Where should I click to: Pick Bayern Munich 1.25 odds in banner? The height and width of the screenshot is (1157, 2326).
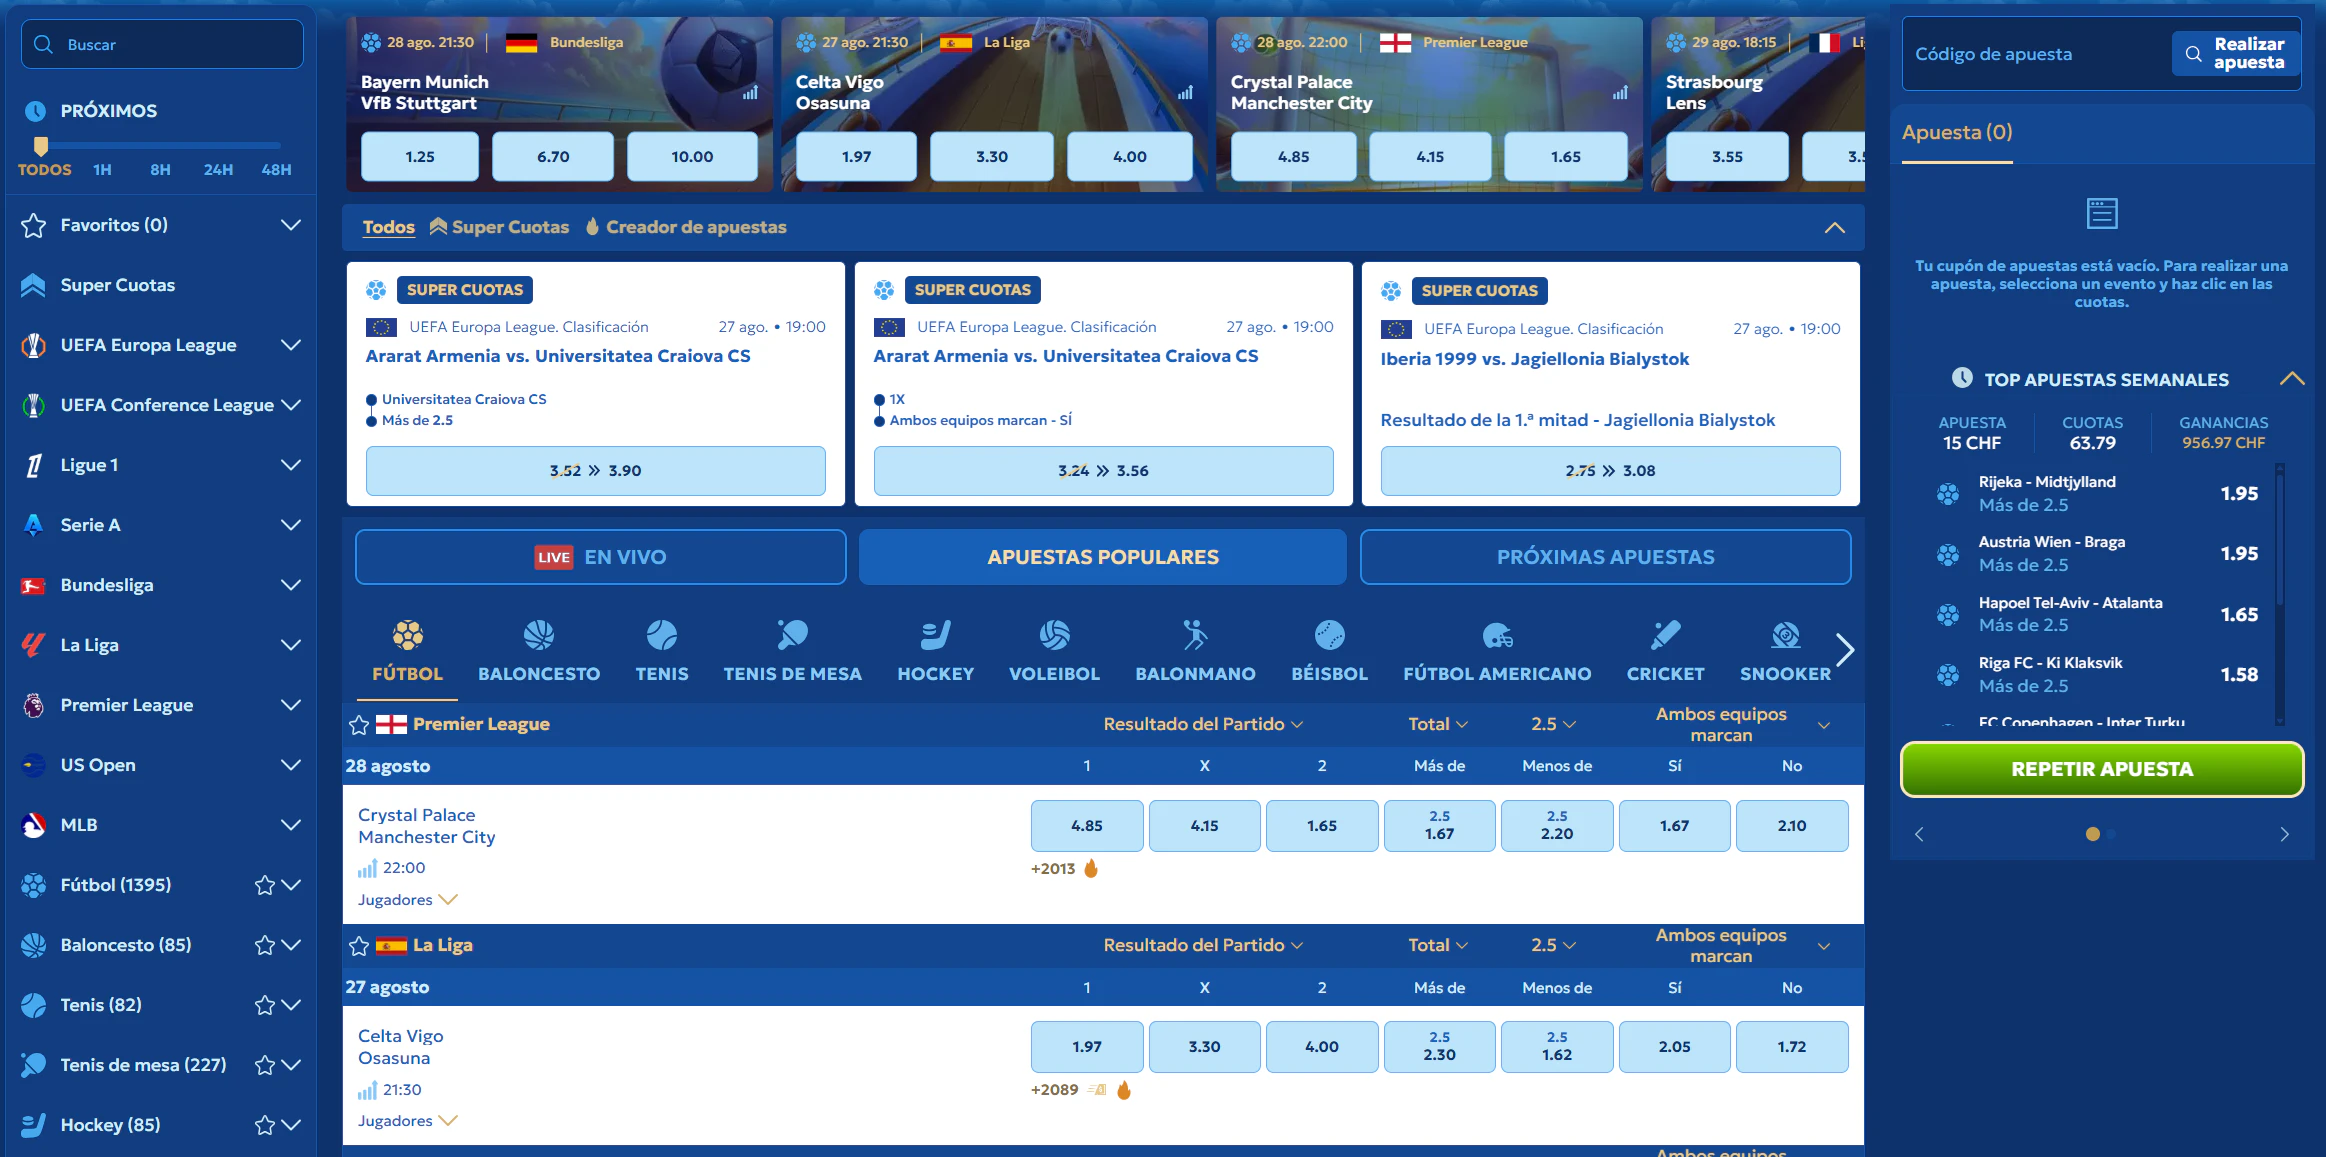point(420,157)
